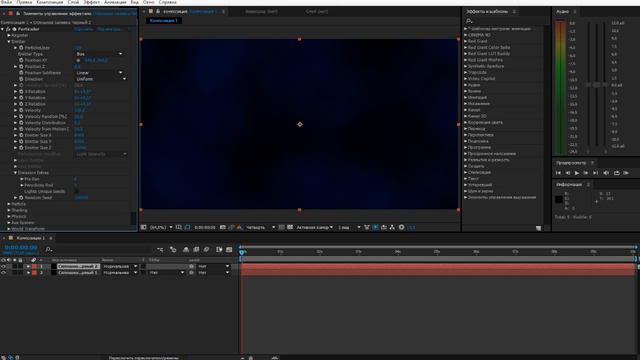This screenshot has width=640, height=360.
Task: Reset exposure icon in viewer toolbar
Action: click(x=402, y=227)
